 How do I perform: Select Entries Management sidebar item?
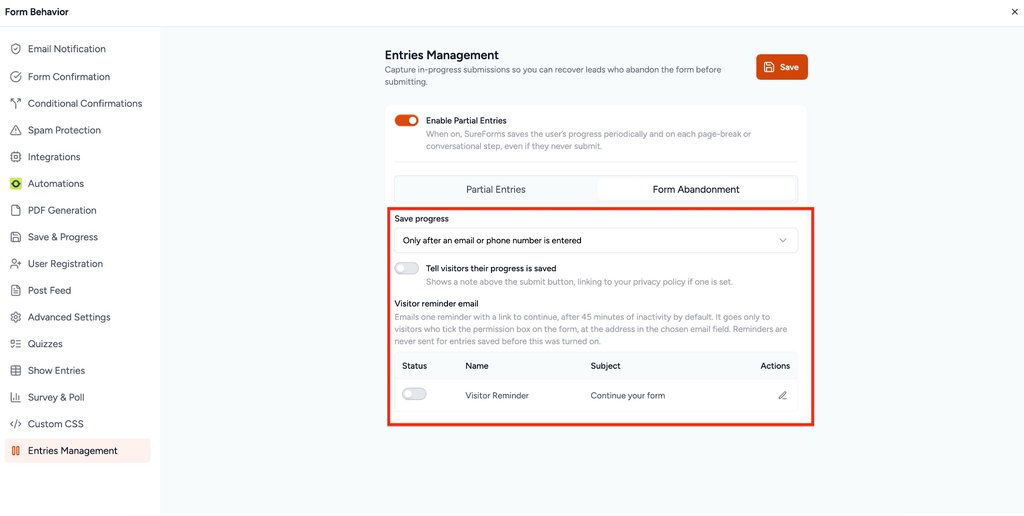coord(78,451)
